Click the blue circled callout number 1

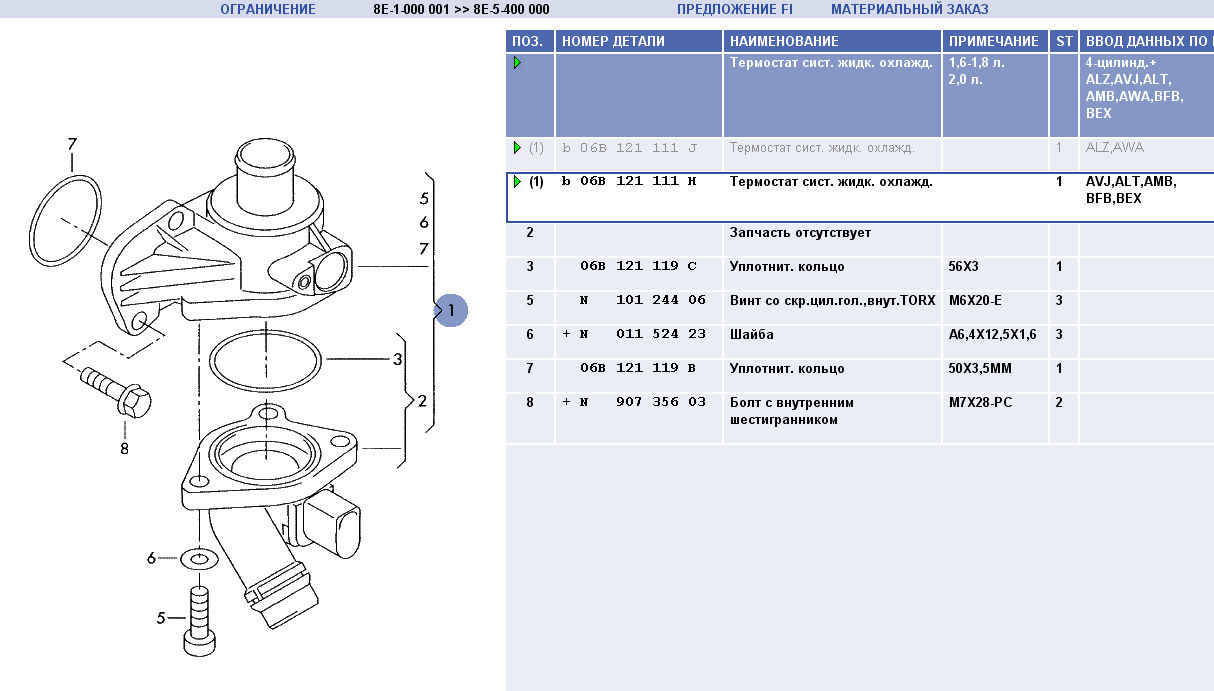[x=451, y=310]
